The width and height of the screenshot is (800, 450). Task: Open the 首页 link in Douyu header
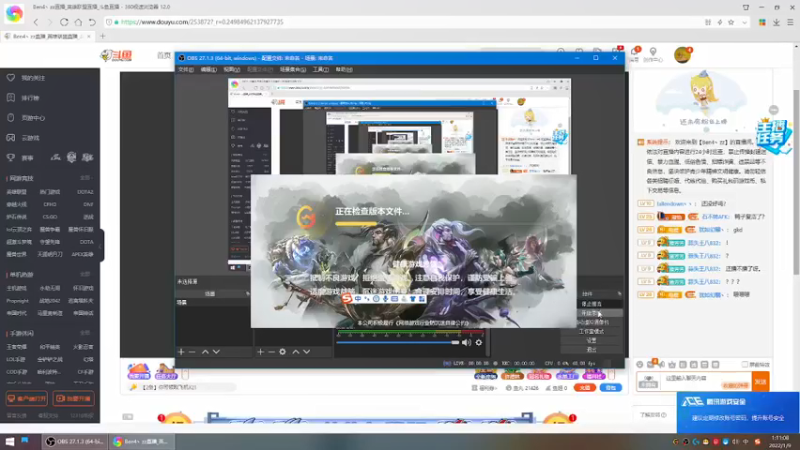click(164, 55)
